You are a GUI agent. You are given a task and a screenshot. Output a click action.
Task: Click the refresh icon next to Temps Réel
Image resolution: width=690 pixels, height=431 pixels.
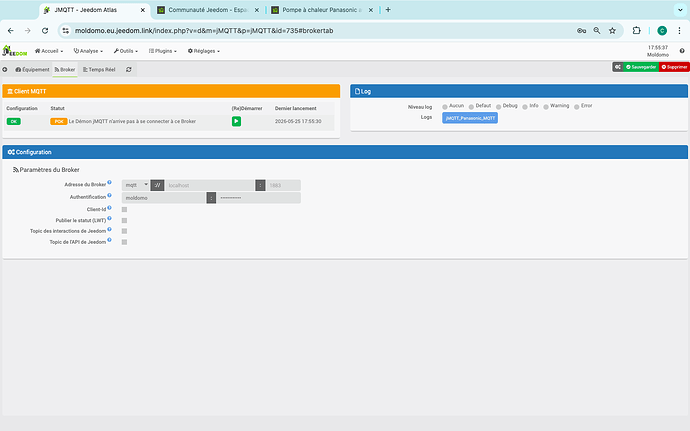click(x=128, y=70)
